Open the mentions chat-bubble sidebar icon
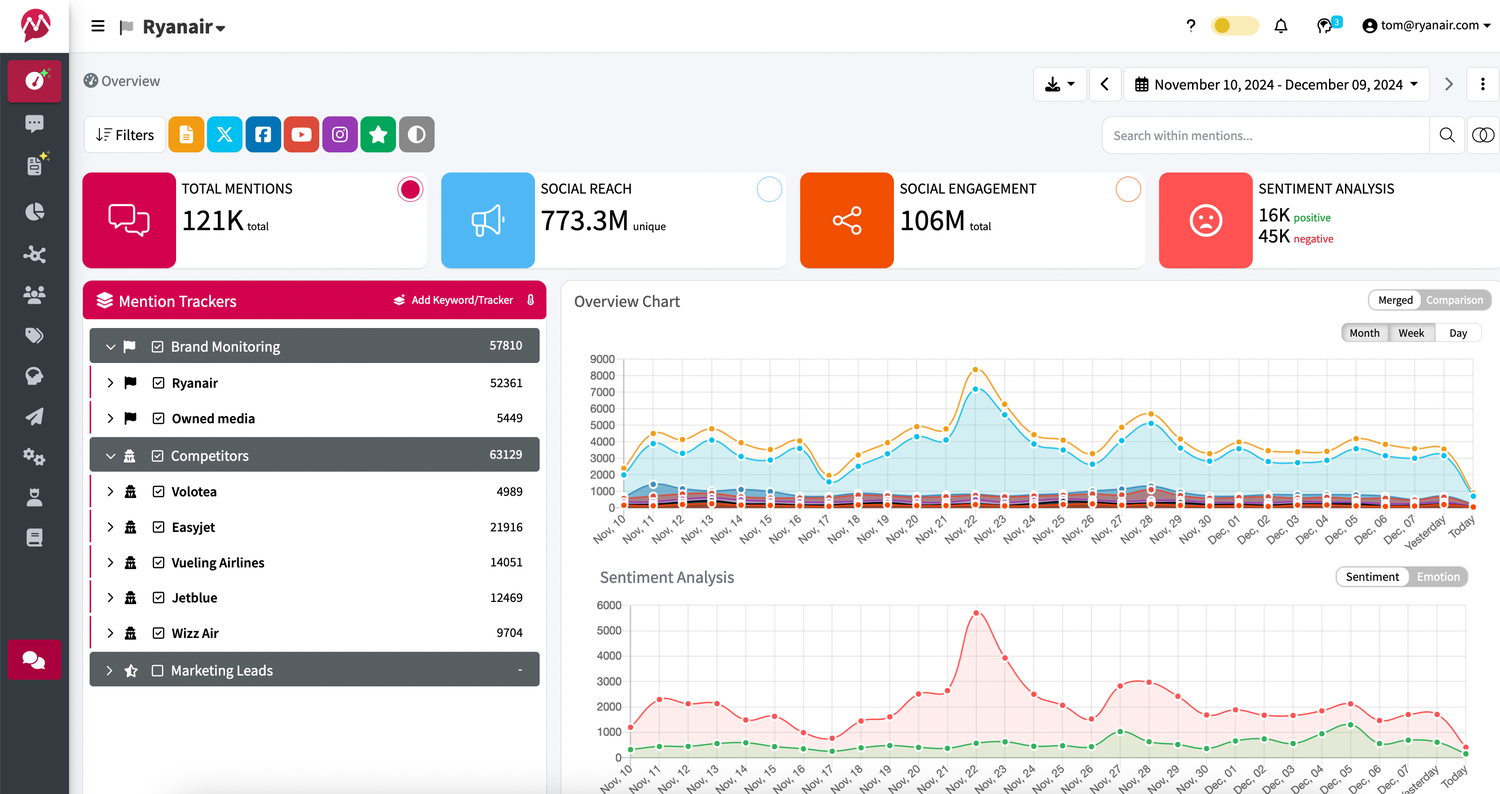The width and height of the screenshot is (1500, 794). (35, 124)
